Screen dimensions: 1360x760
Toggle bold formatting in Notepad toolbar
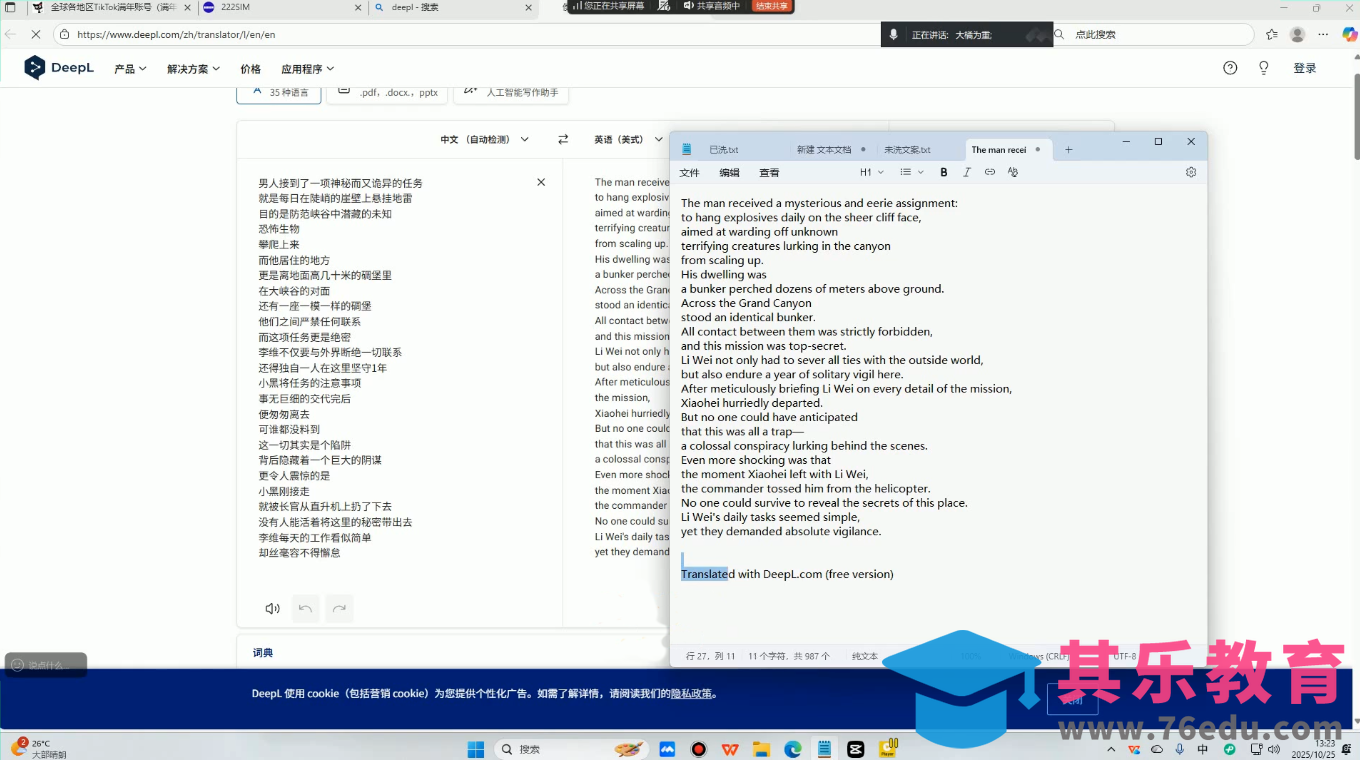(943, 172)
